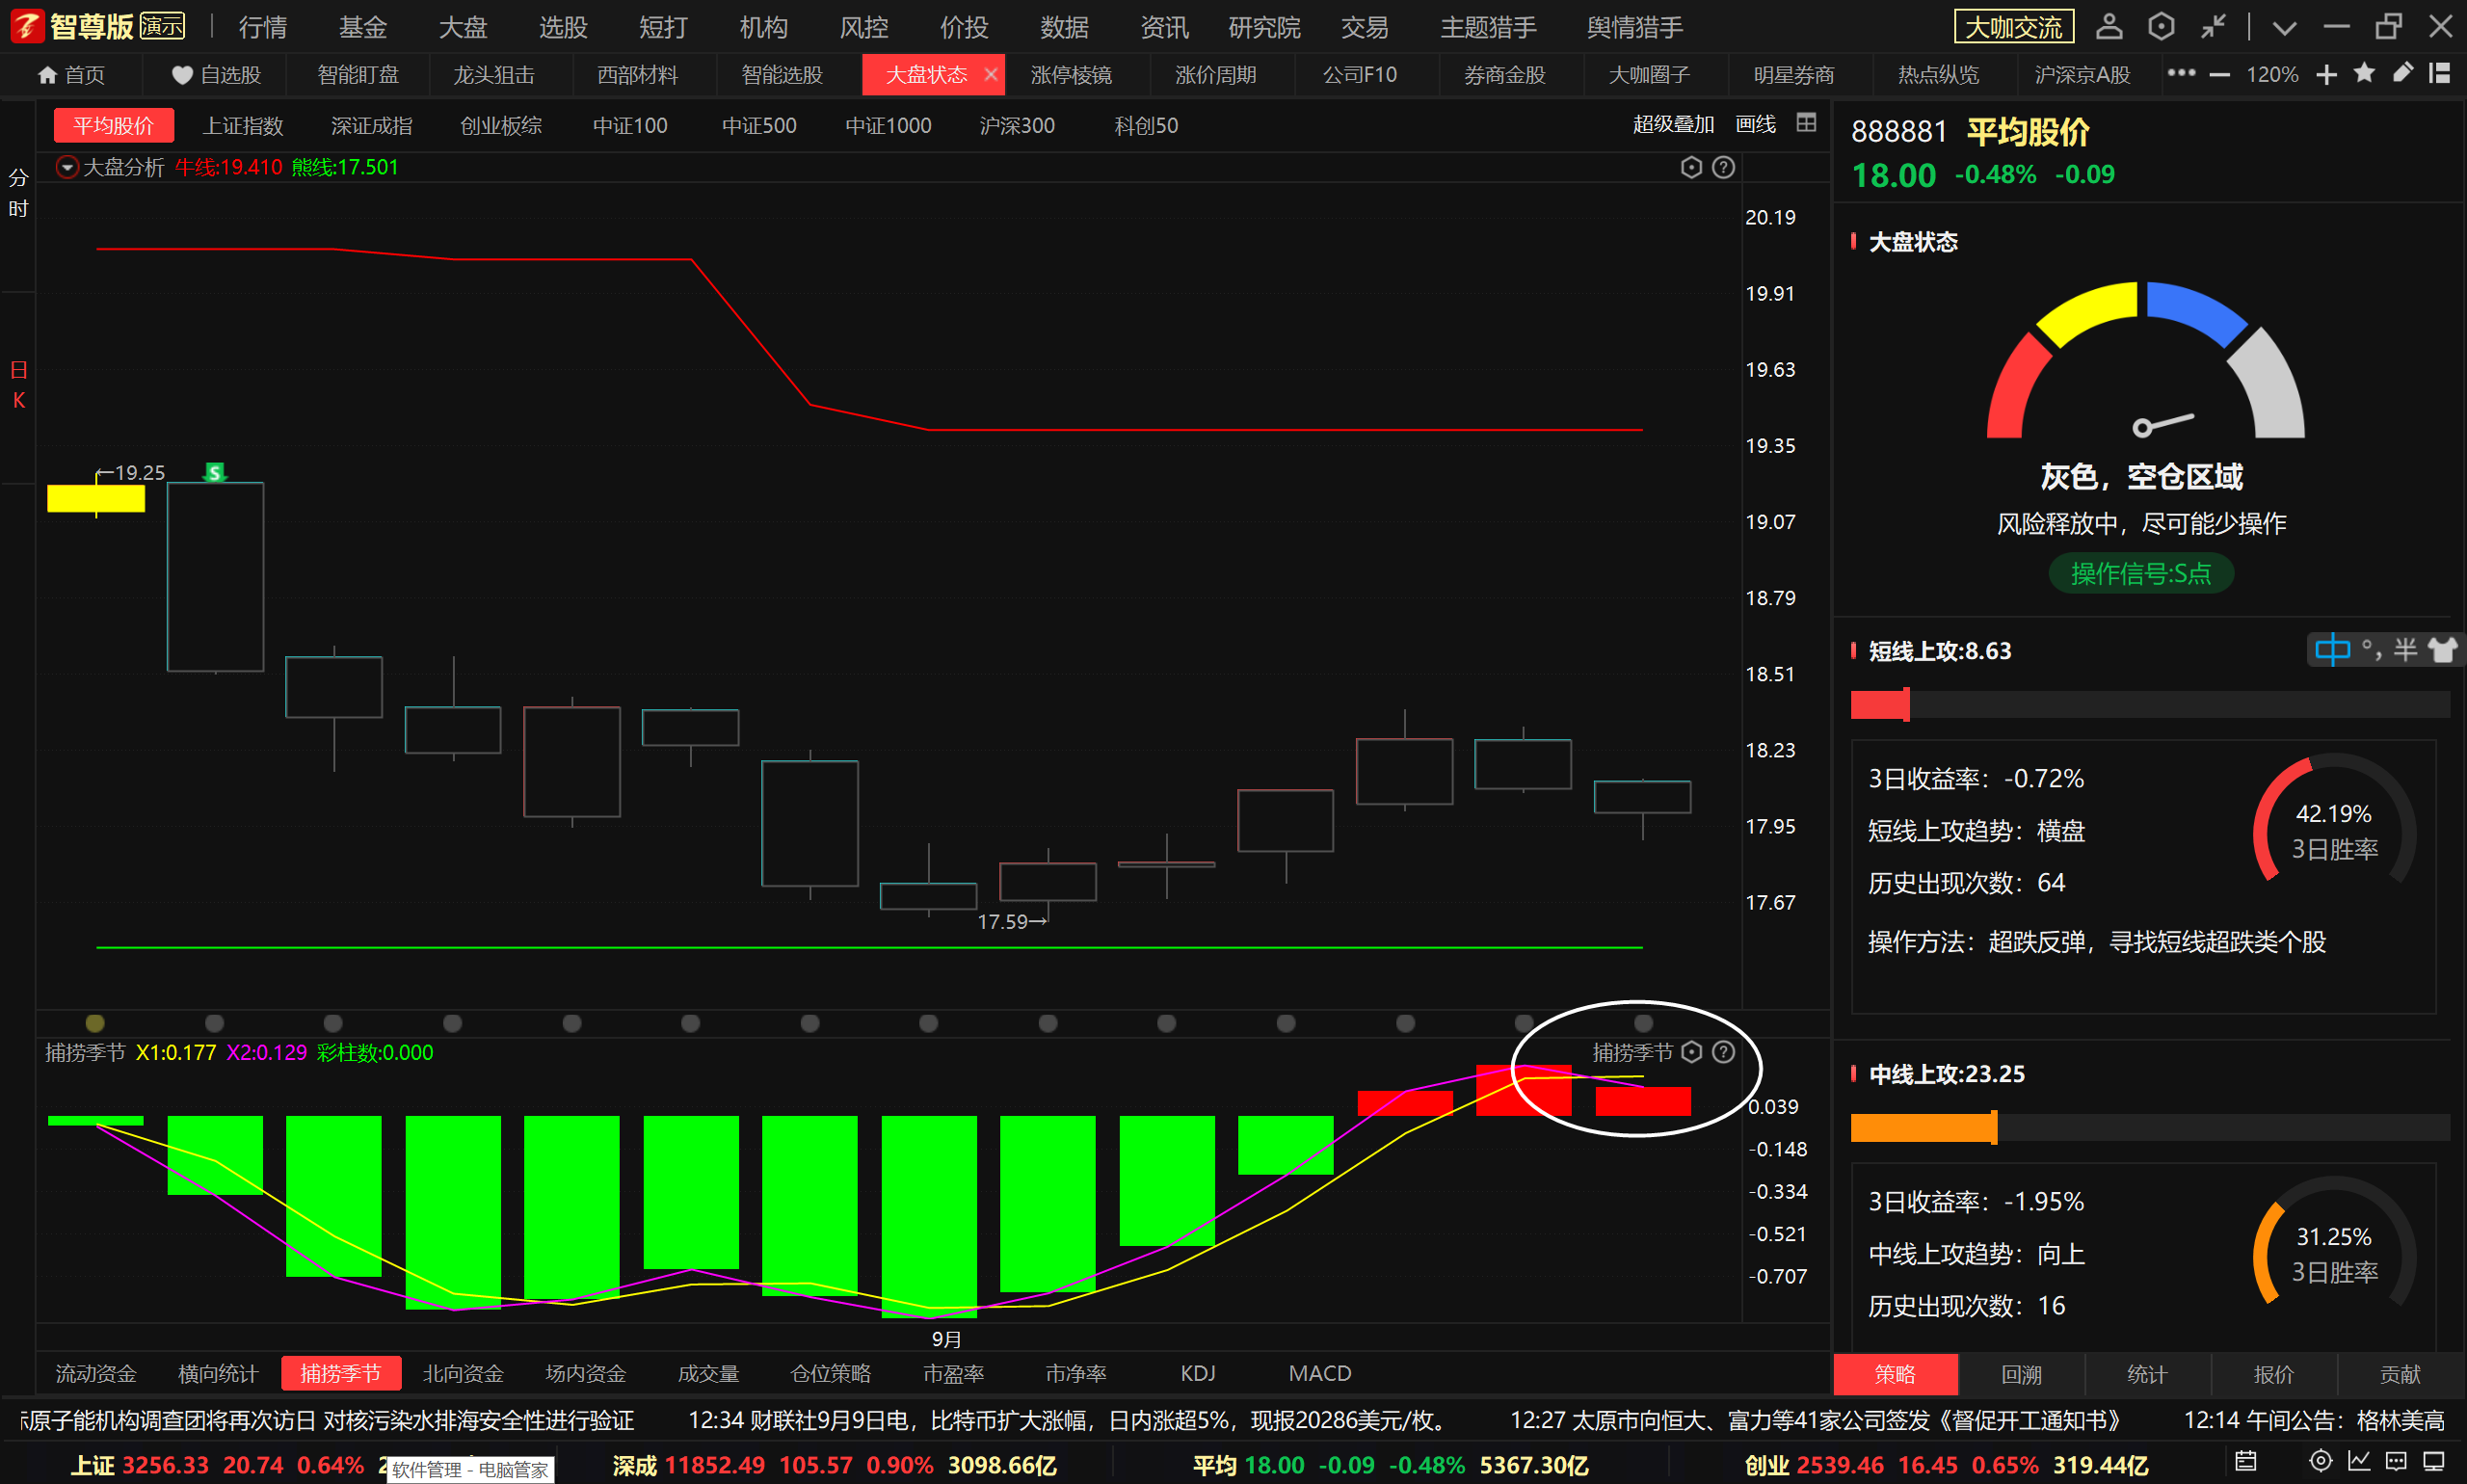Select the 沪深300 index toggle
Screen dimensions: 2467x1484
(1017, 126)
